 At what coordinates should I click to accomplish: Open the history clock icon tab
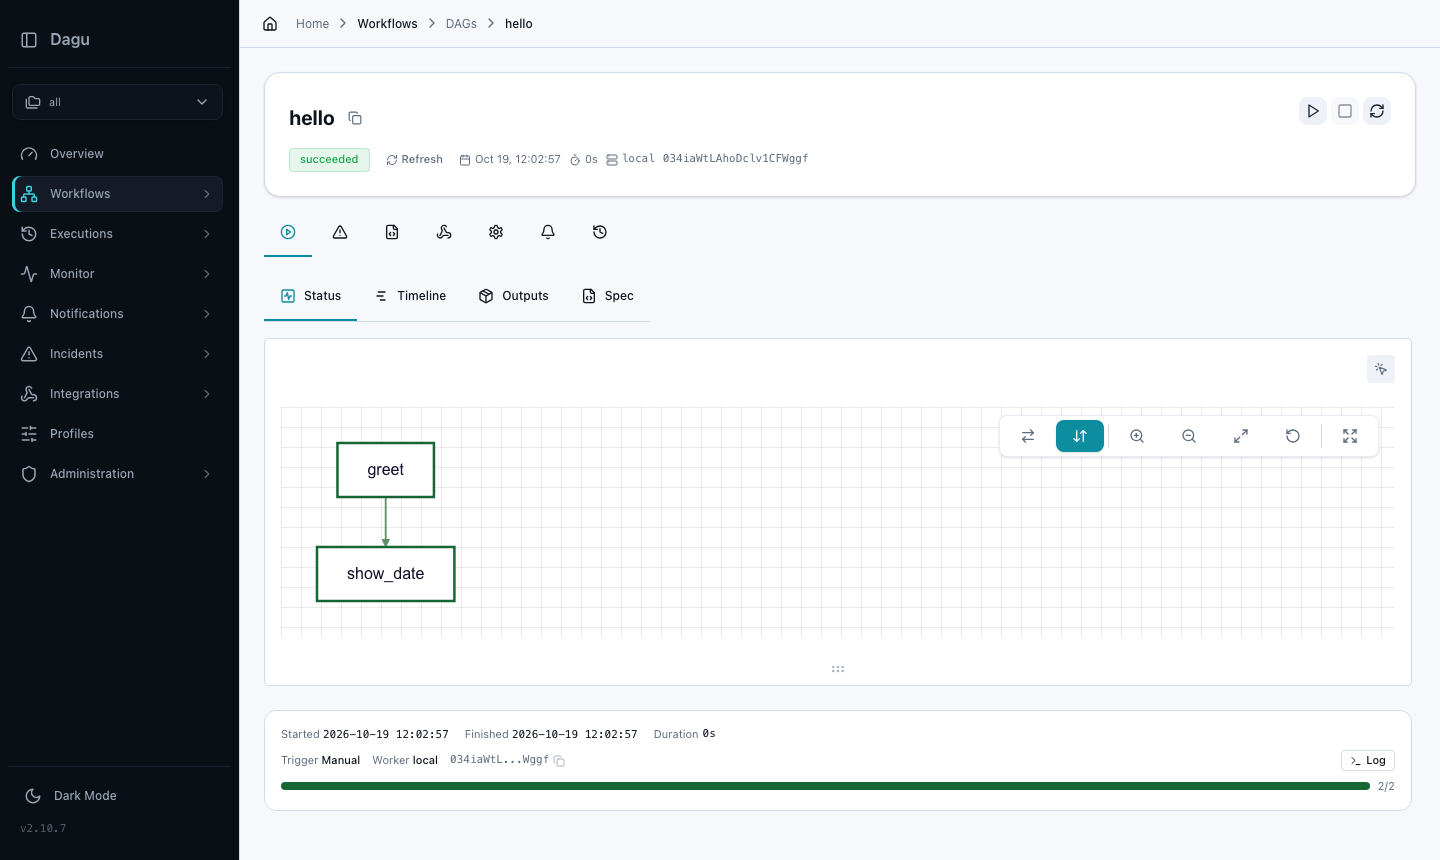click(600, 232)
